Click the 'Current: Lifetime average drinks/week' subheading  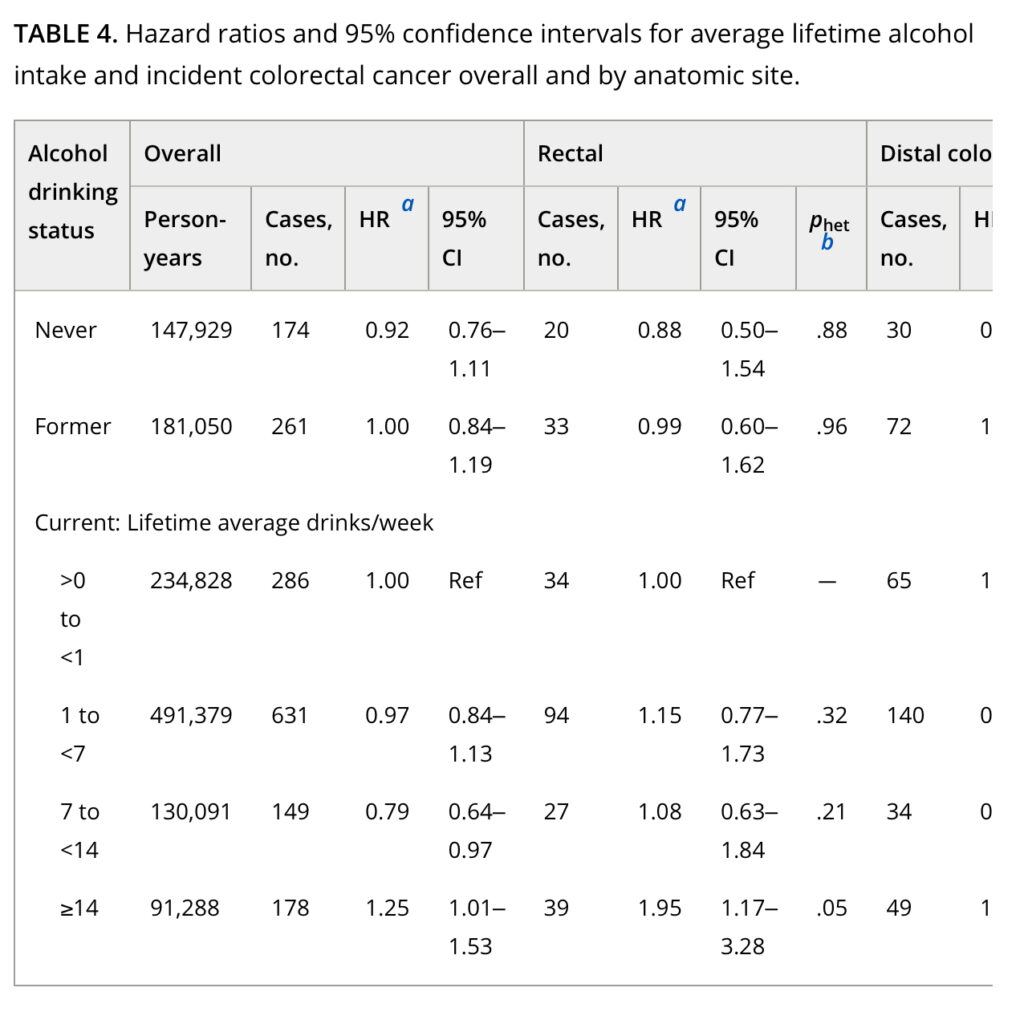[x=234, y=522]
